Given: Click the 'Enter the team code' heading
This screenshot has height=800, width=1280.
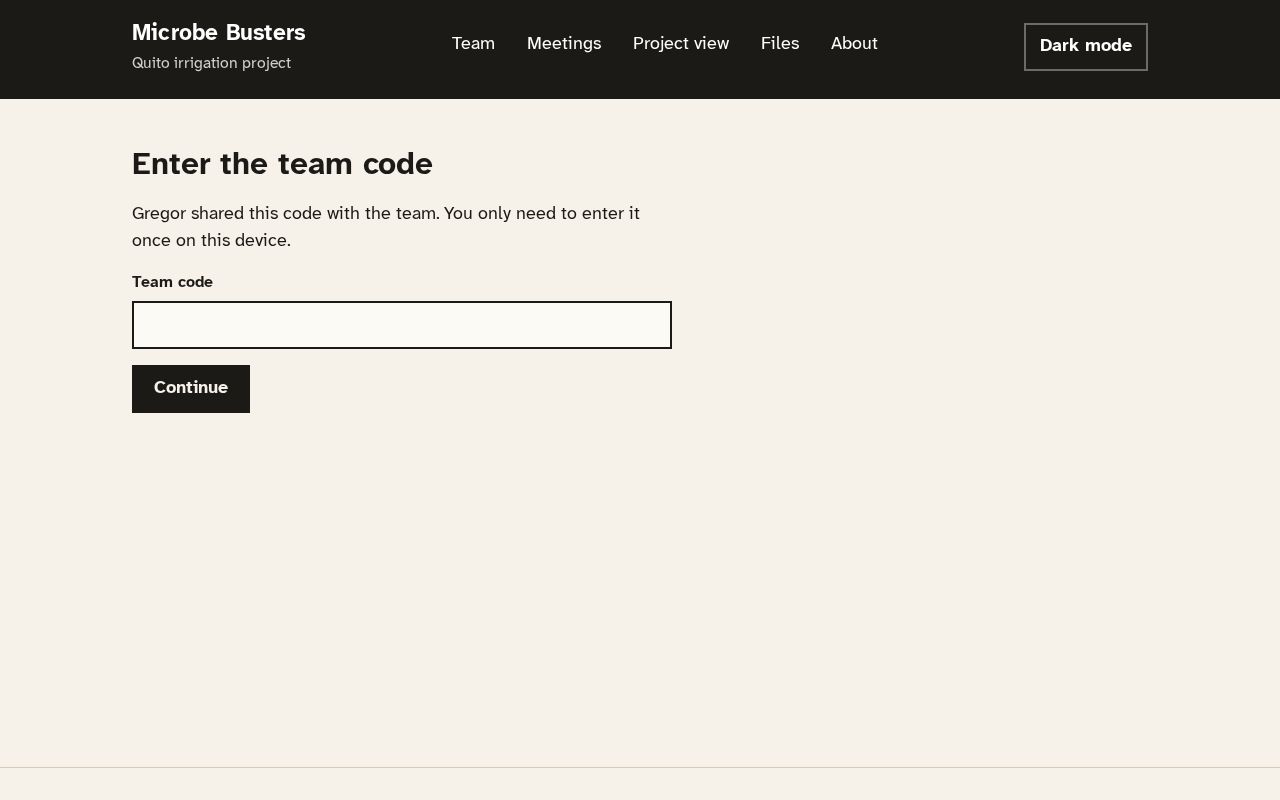Looking at the screenshot, I should (x=282, y=164).
